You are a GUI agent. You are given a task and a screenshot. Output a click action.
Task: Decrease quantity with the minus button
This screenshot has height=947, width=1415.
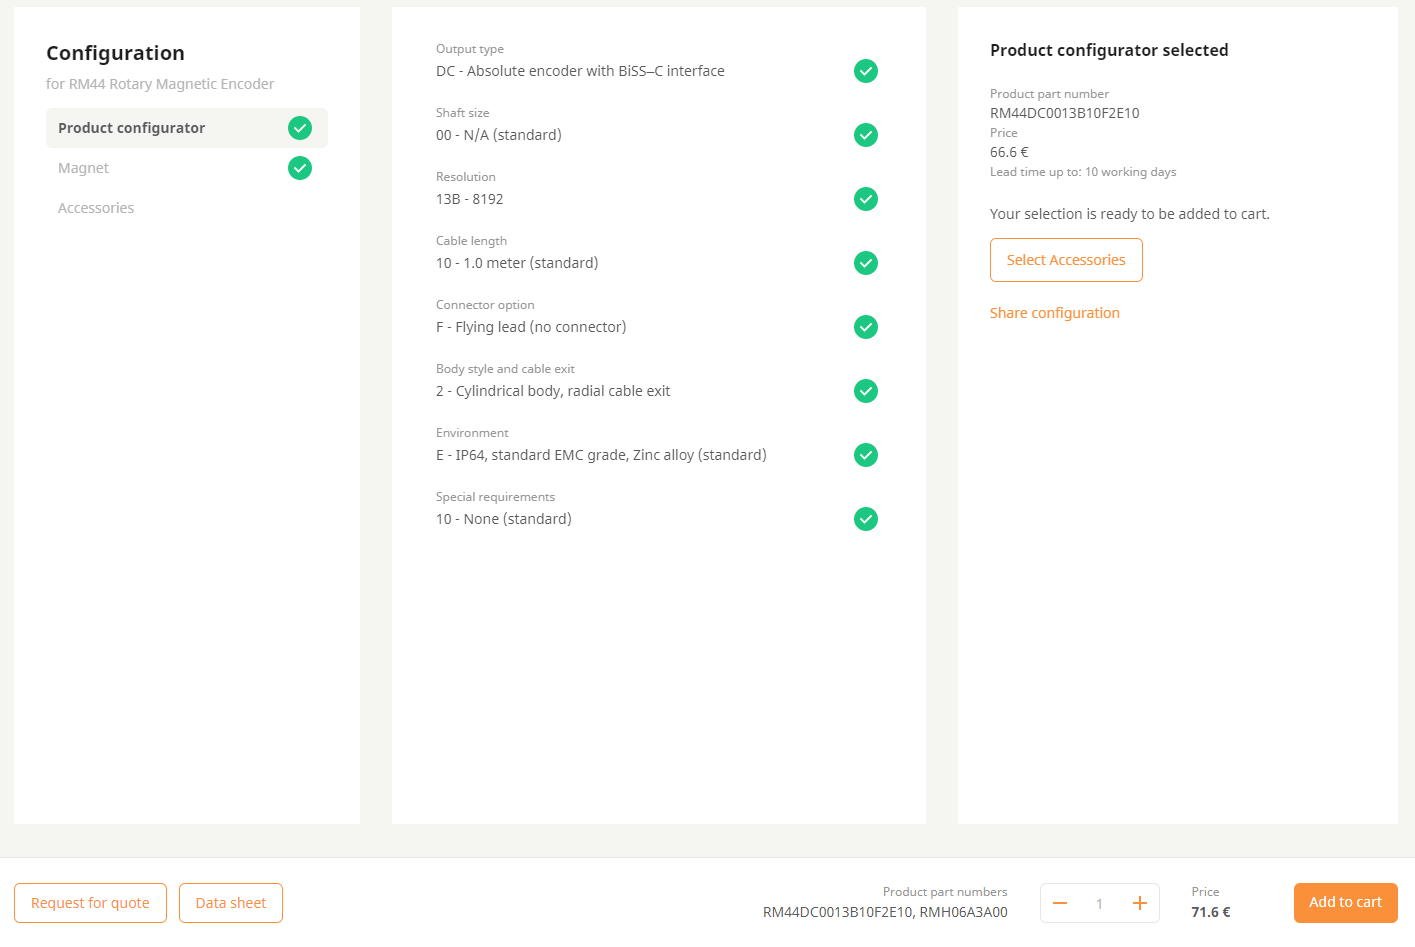(1060, 903)
